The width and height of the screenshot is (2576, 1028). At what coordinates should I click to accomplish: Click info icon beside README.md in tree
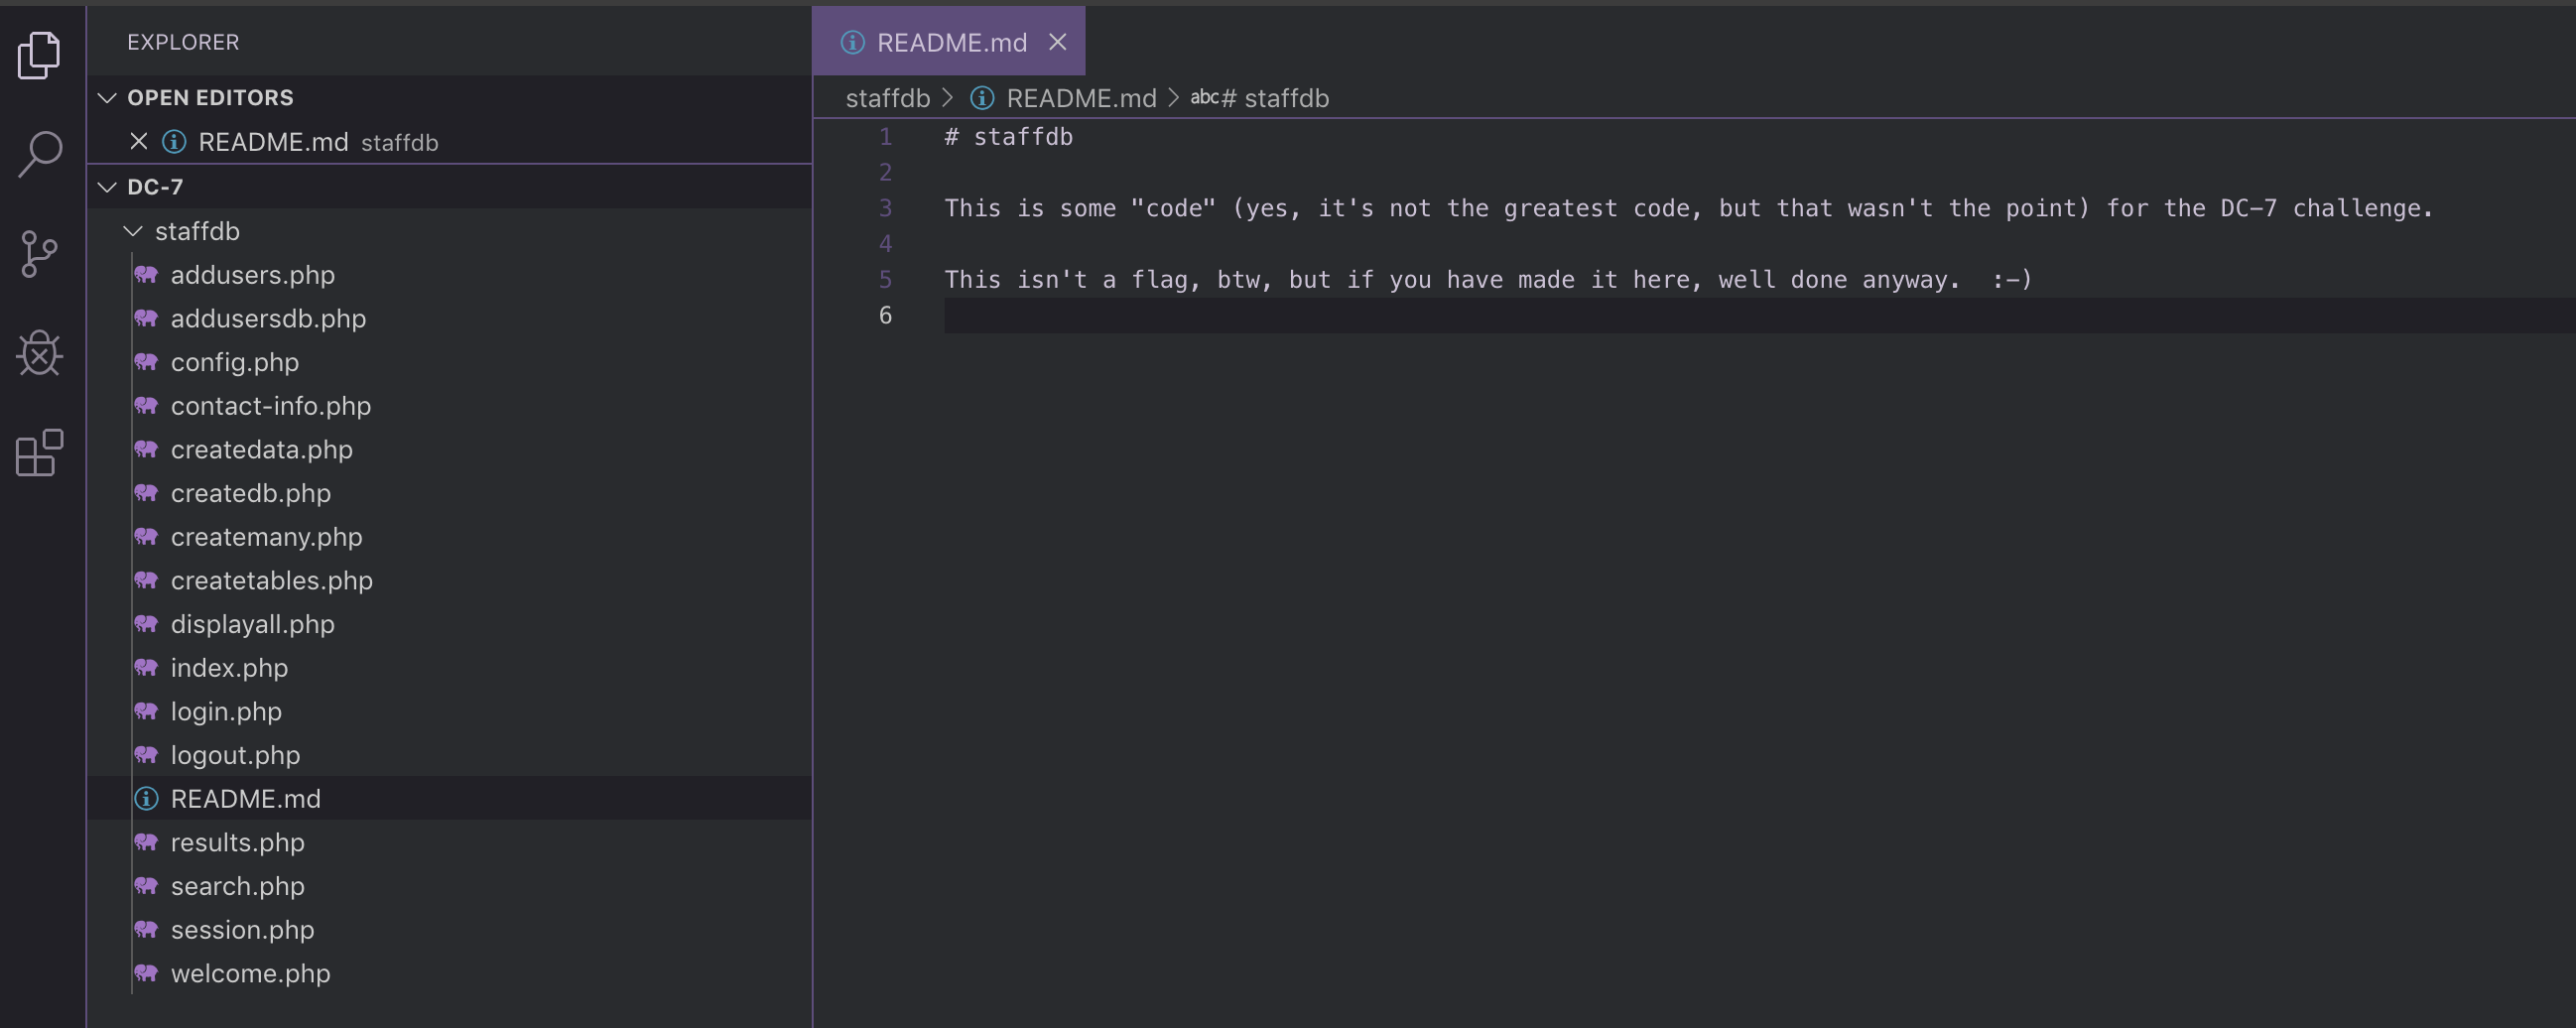pyautogui.click(x=146, y=799)
